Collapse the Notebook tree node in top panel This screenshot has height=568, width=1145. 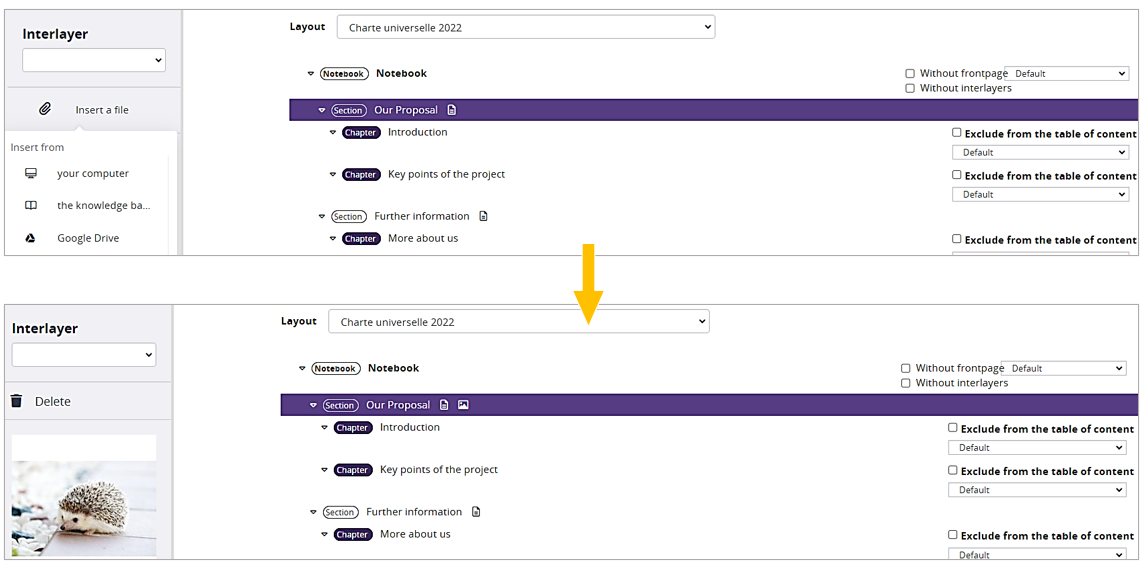[x=310, y=74]
